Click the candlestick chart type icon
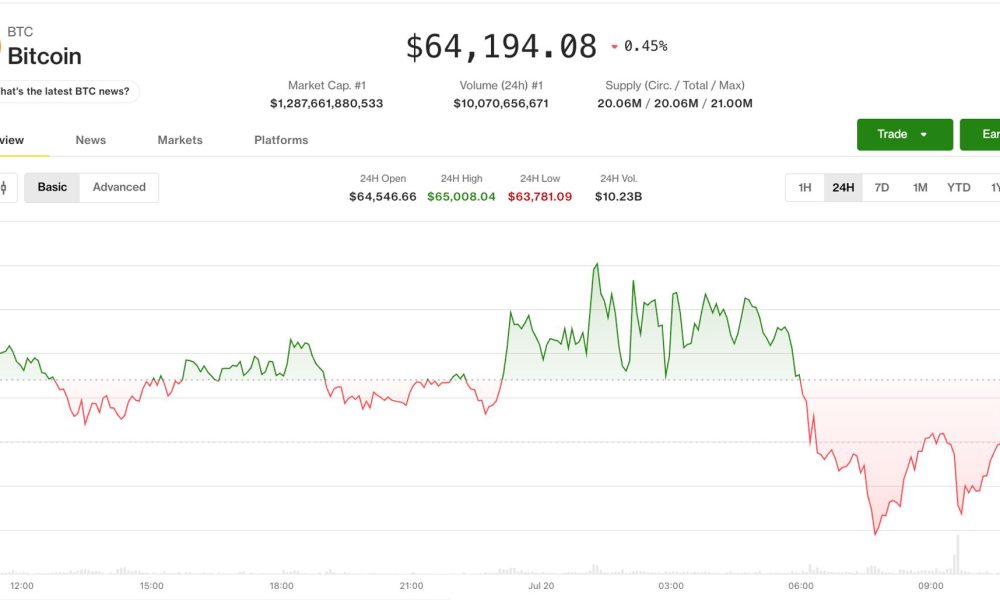 click(x=5, y=187)
